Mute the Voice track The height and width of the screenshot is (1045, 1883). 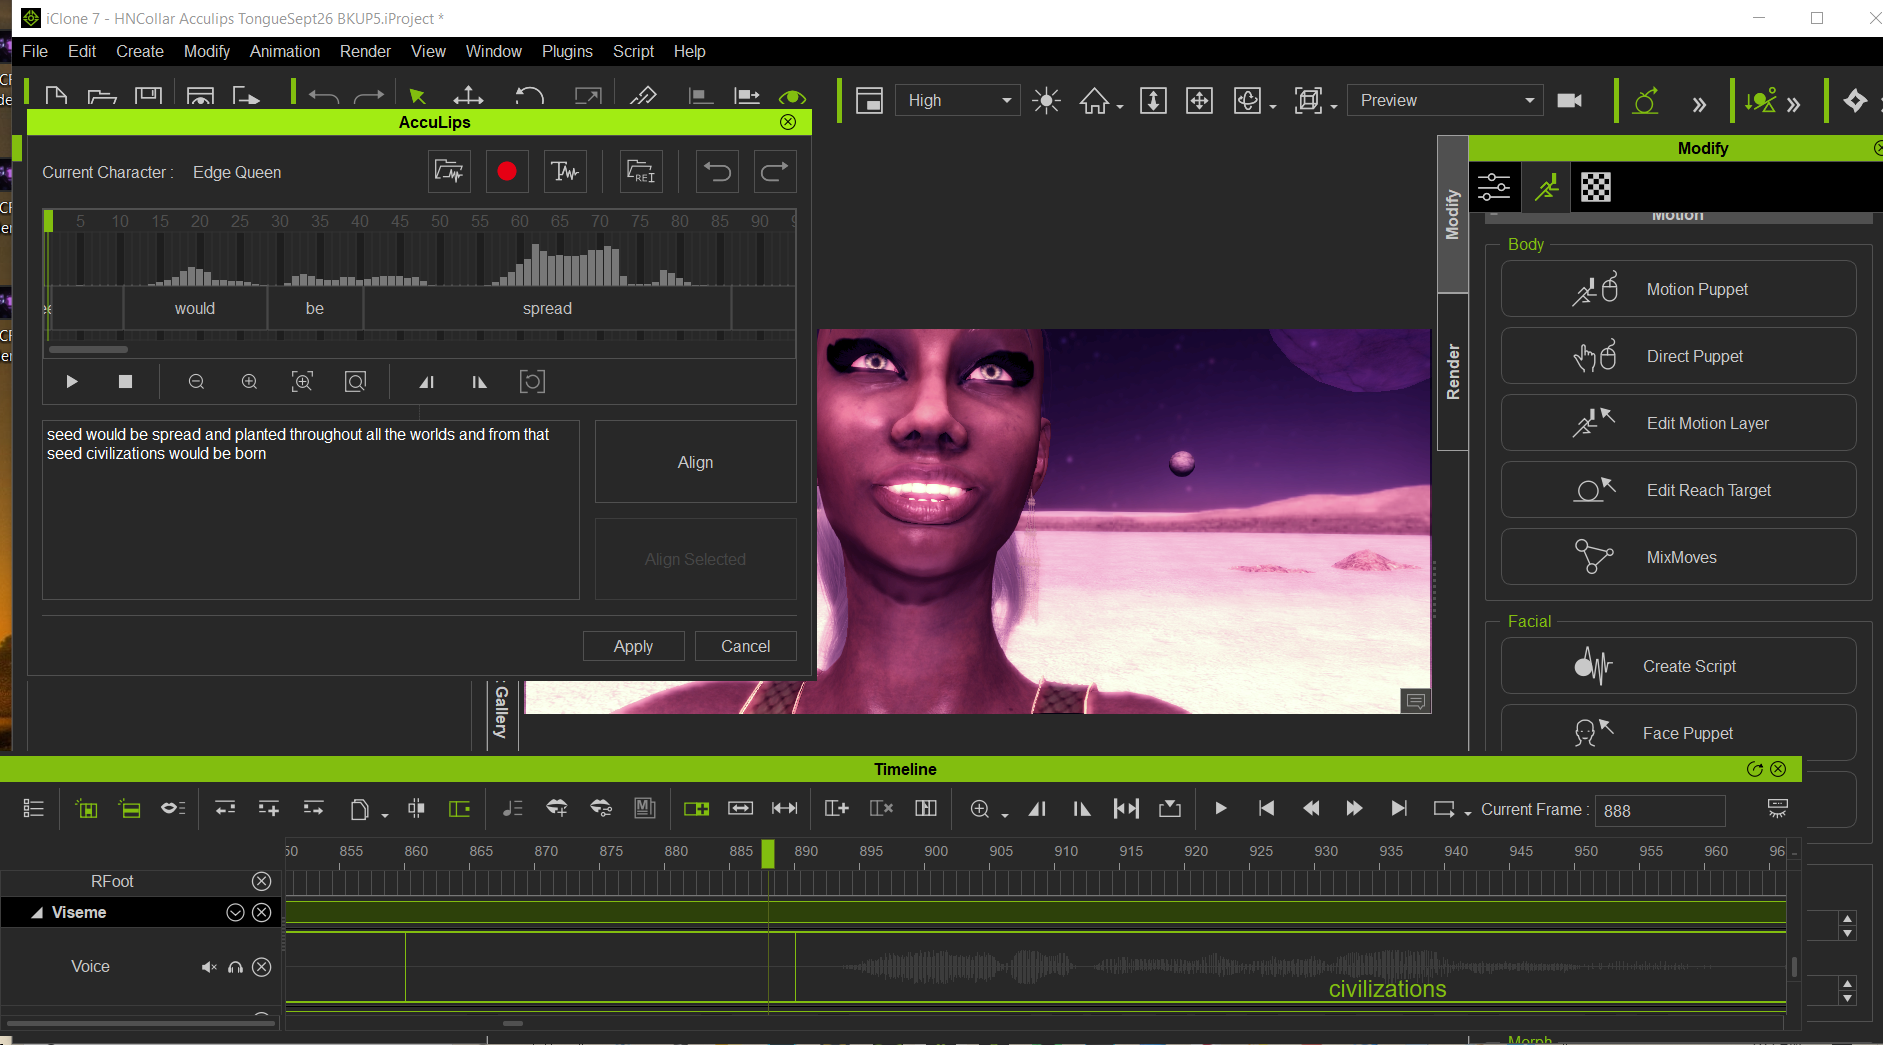click(x=209, y=967)
